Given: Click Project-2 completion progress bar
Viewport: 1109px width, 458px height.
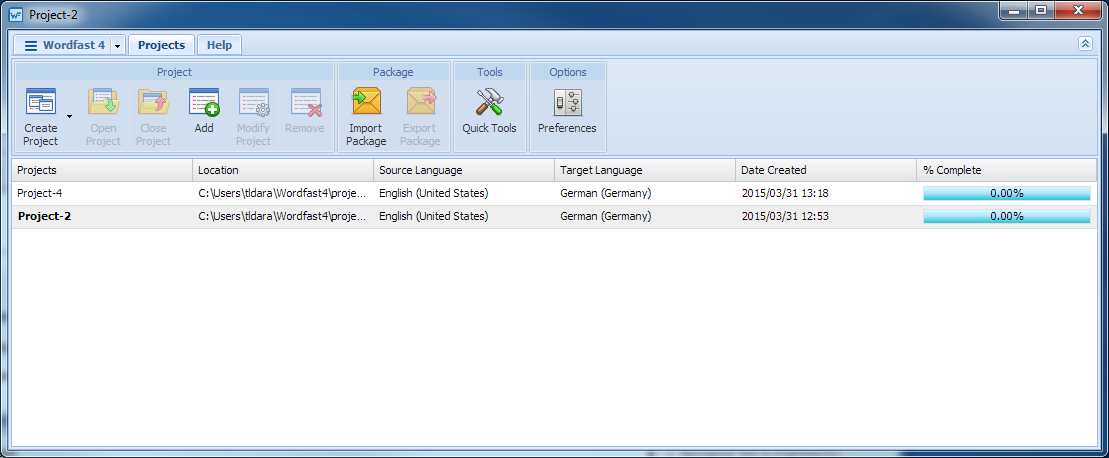Looking at the screenshot, I should click(1007, 216).
